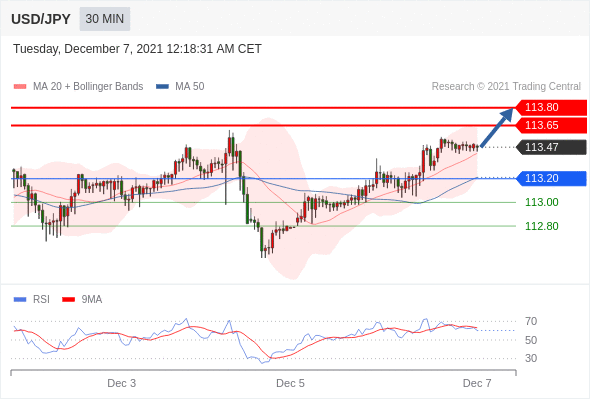Click the blue RSI legend swatch
This screenshot has height=400, width=590.
(20, 300)
